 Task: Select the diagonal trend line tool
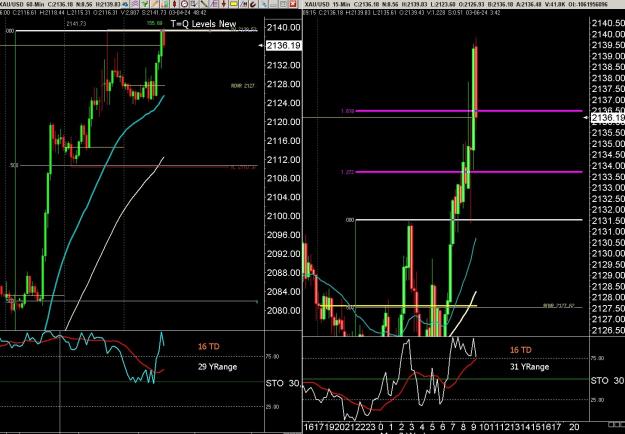pos(204,4)
